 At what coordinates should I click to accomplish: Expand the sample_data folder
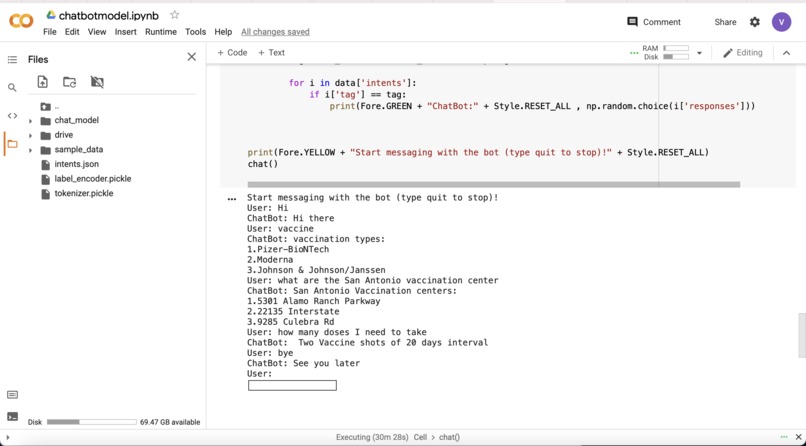click(x=30, y=150)
